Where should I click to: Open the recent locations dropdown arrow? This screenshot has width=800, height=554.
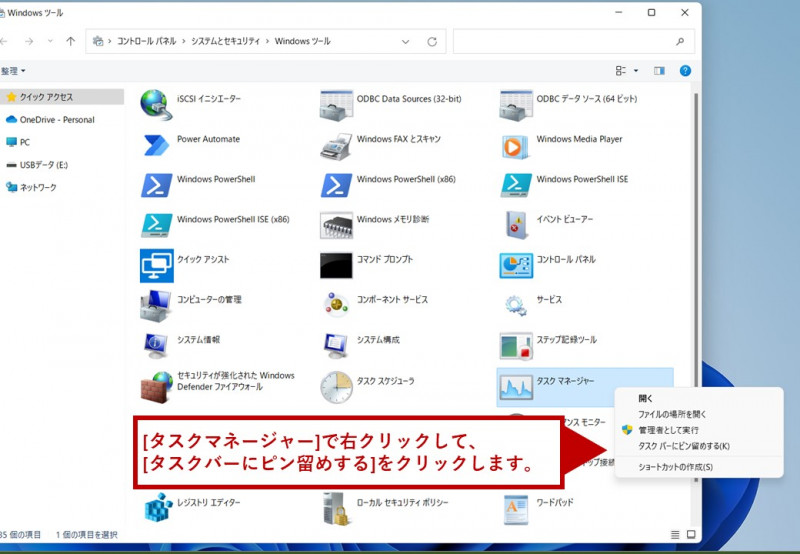pyautogui.click(x=50, y=41)
